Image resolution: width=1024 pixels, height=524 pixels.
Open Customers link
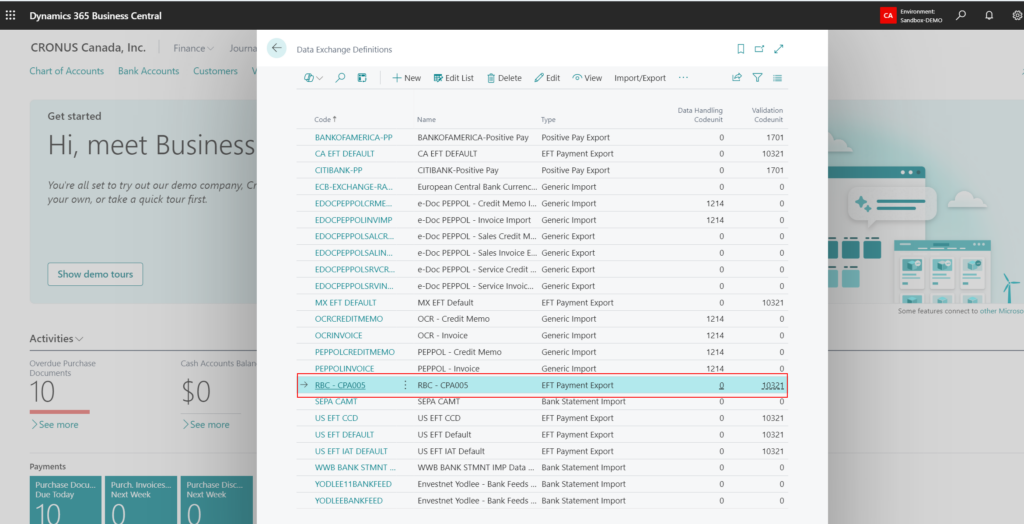tap(215, 71)
